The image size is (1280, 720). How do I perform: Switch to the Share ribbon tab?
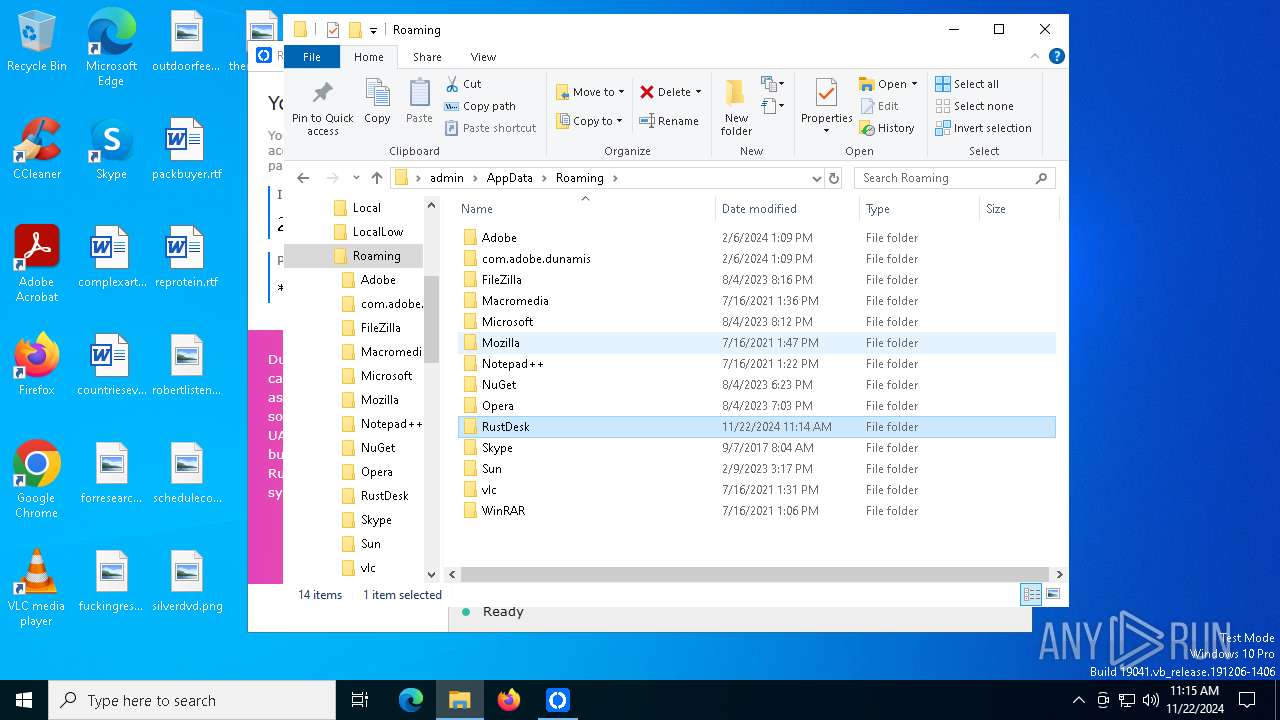[427, 57]
